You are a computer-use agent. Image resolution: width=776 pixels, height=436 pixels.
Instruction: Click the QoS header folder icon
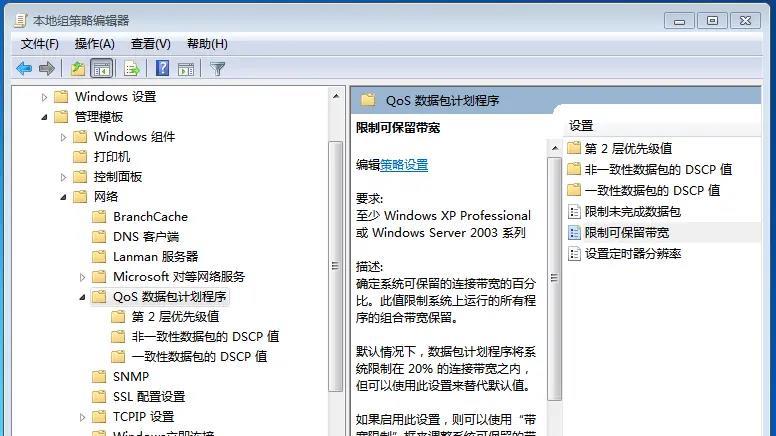pos(368,100)
